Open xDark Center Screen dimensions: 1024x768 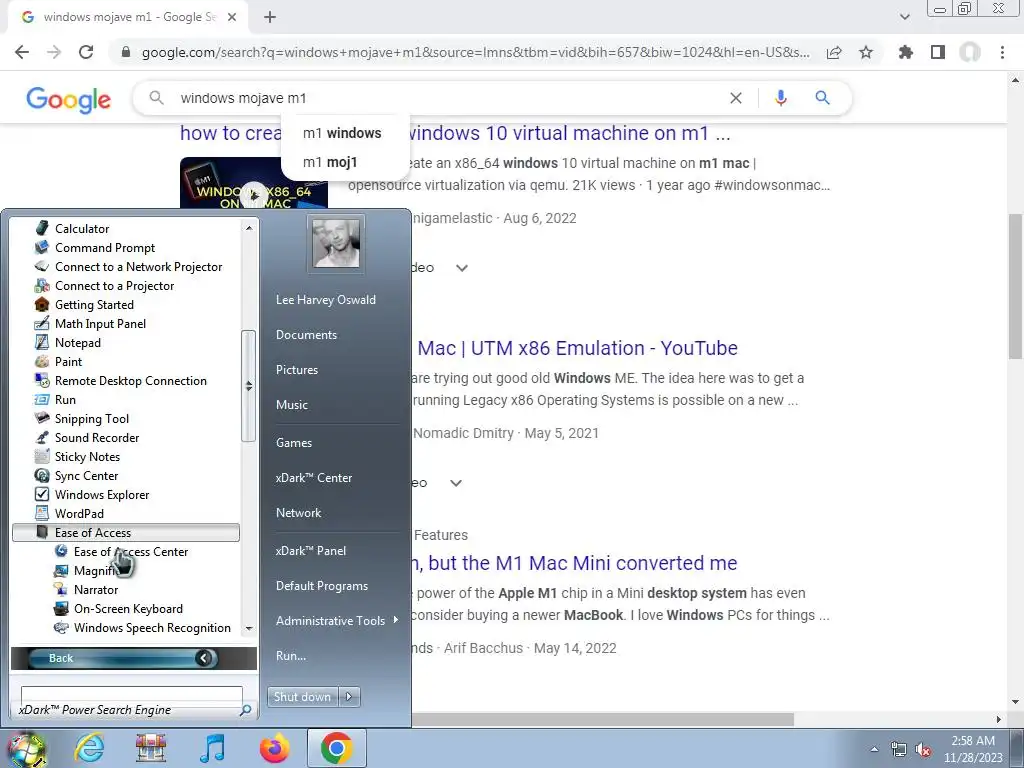tap(313, 477)
